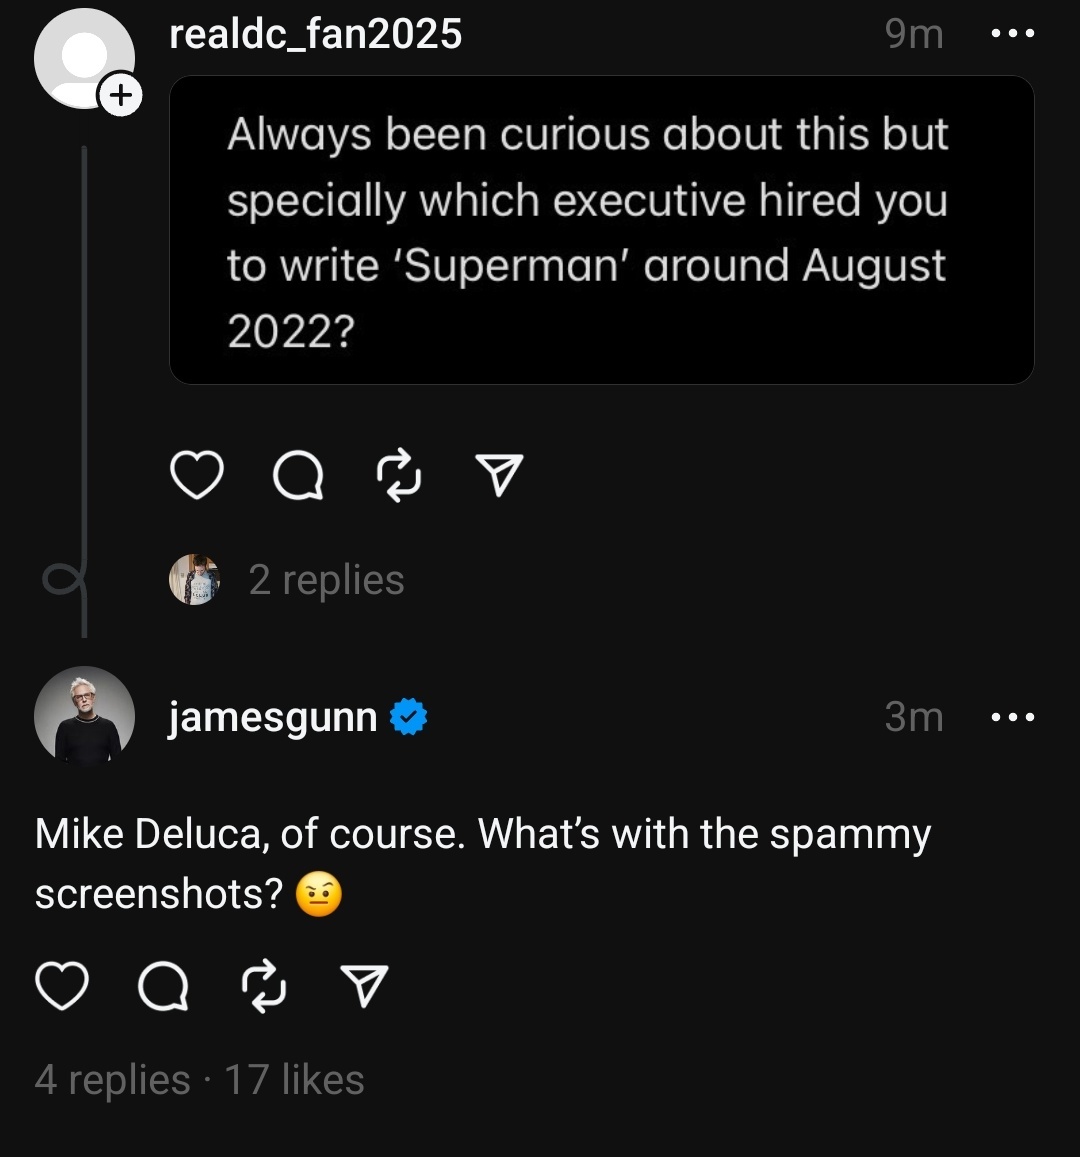Like jamesgunn's Mike Deluca reply
This screenshot has height=1157, width=1080.
tap(62, 986)
